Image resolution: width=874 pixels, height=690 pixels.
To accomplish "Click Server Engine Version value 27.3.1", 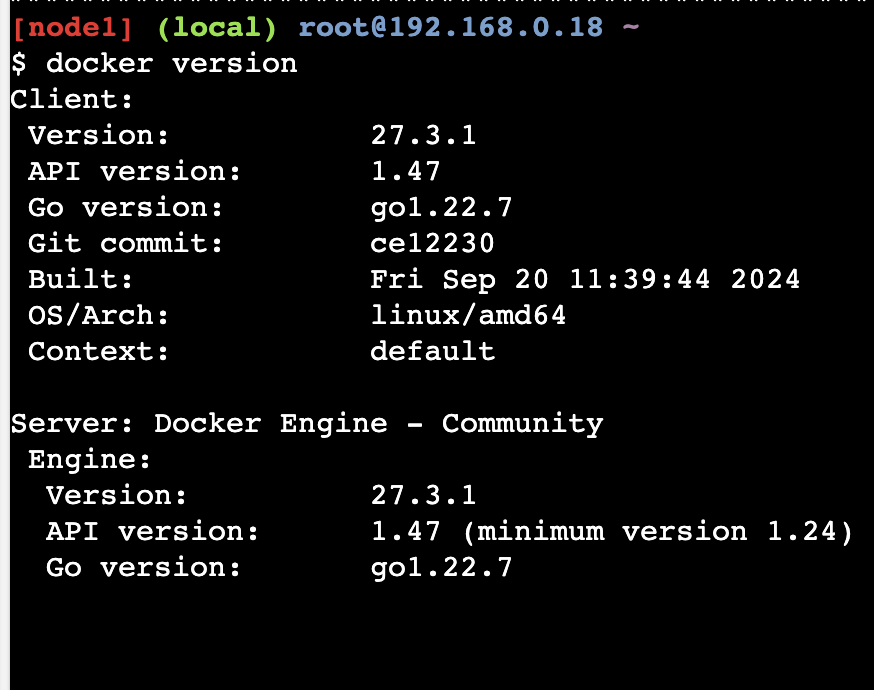I will (424, 495).
